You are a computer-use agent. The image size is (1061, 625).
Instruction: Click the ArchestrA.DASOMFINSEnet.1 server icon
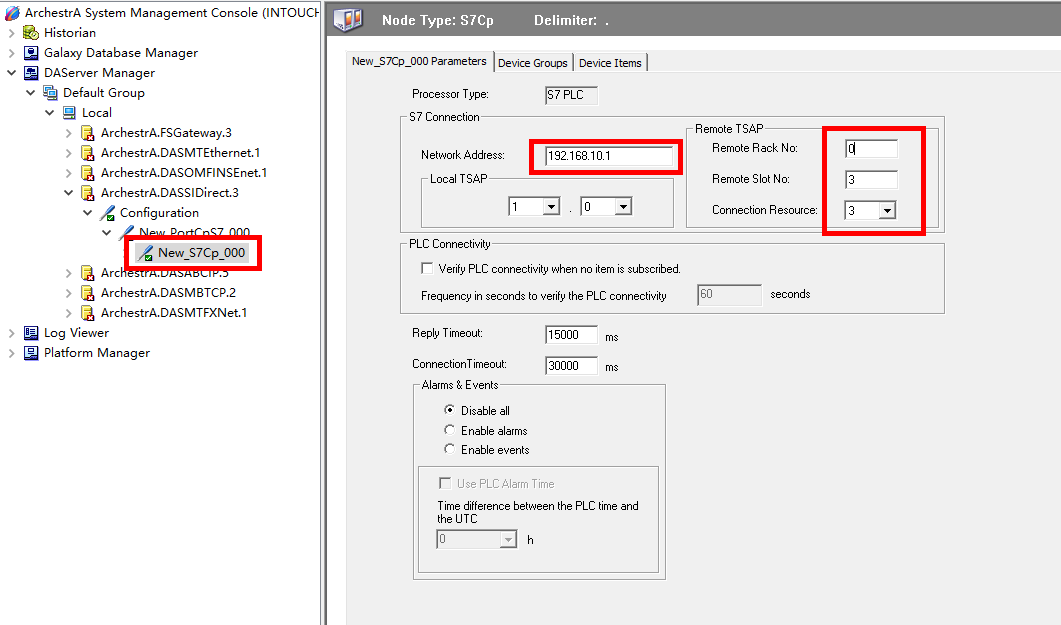coord(87,172)
